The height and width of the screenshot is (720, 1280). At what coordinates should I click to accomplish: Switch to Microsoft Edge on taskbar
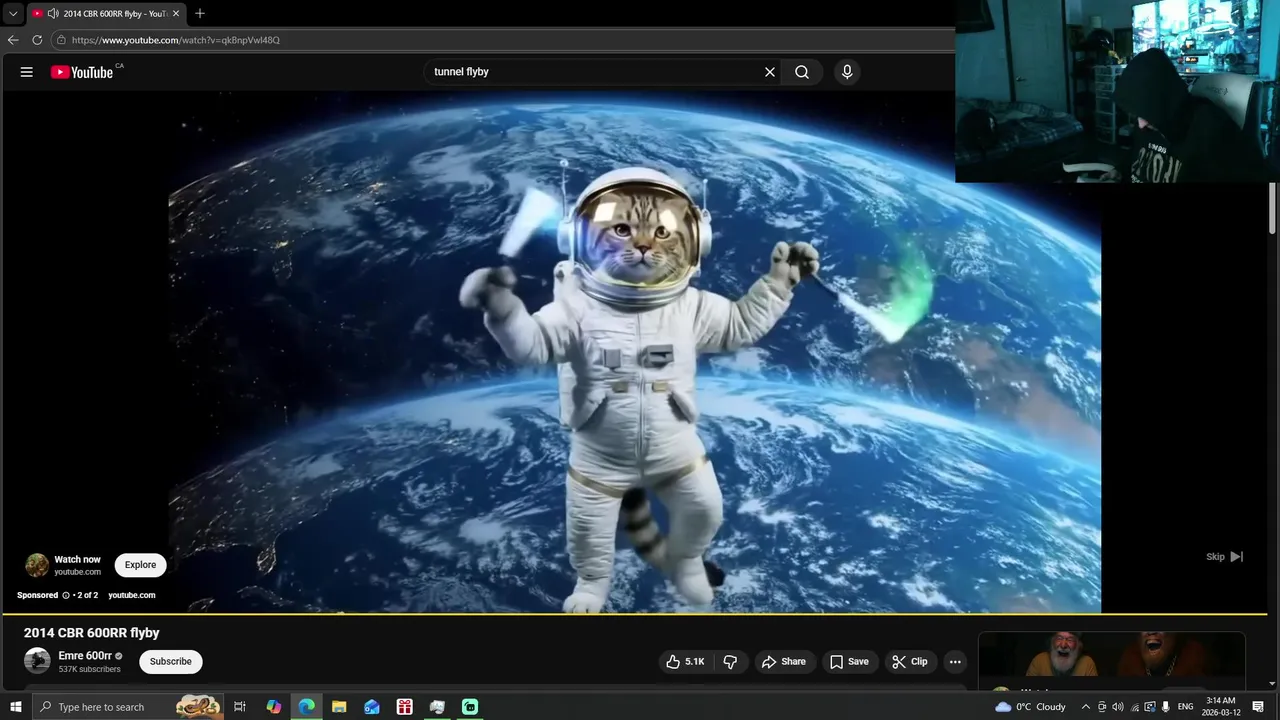coord(306,707)
